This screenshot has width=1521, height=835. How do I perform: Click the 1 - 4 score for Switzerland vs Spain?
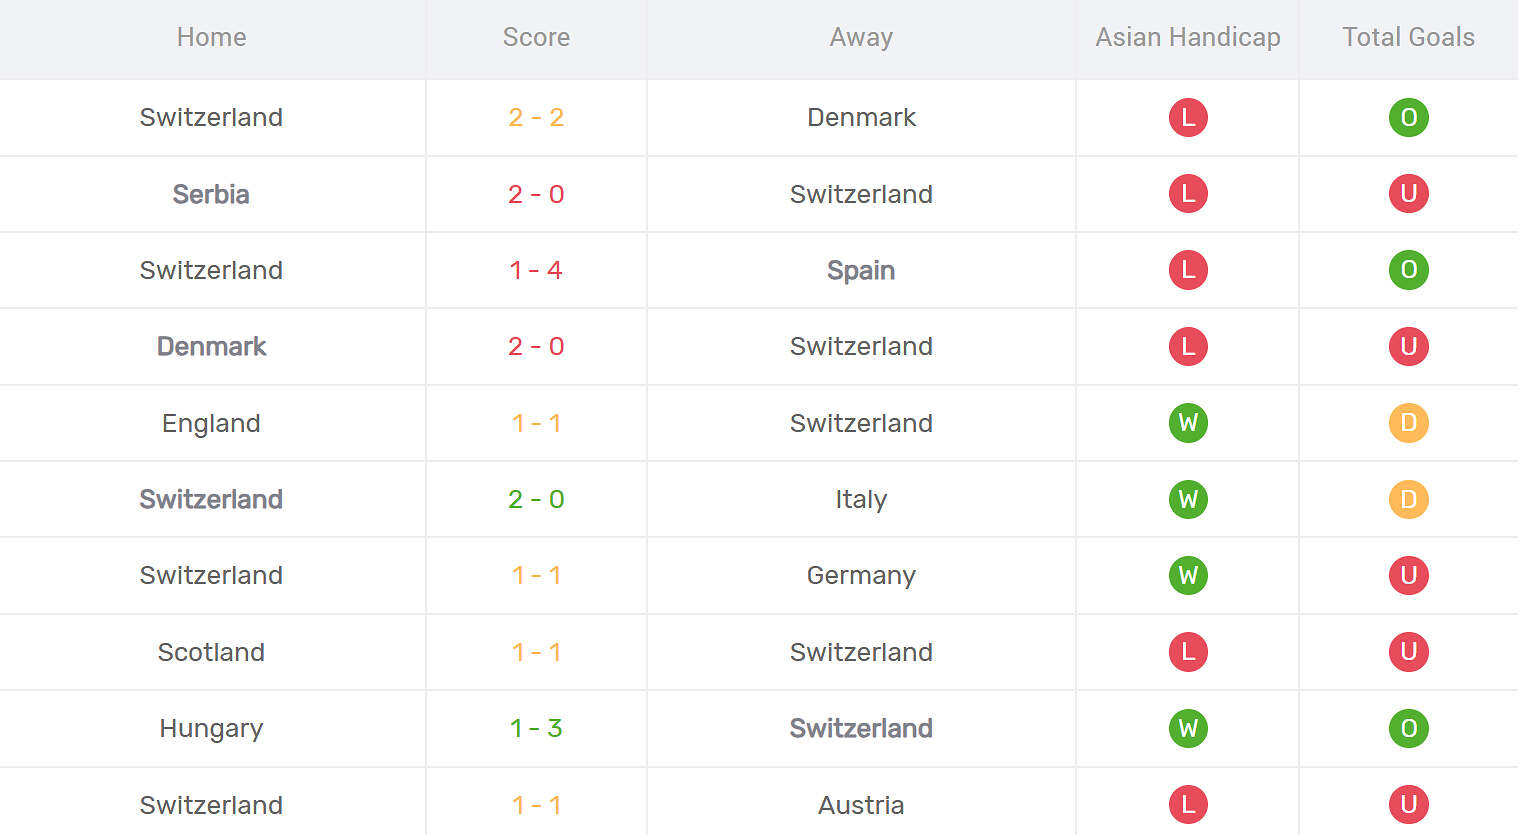(536, 270)
